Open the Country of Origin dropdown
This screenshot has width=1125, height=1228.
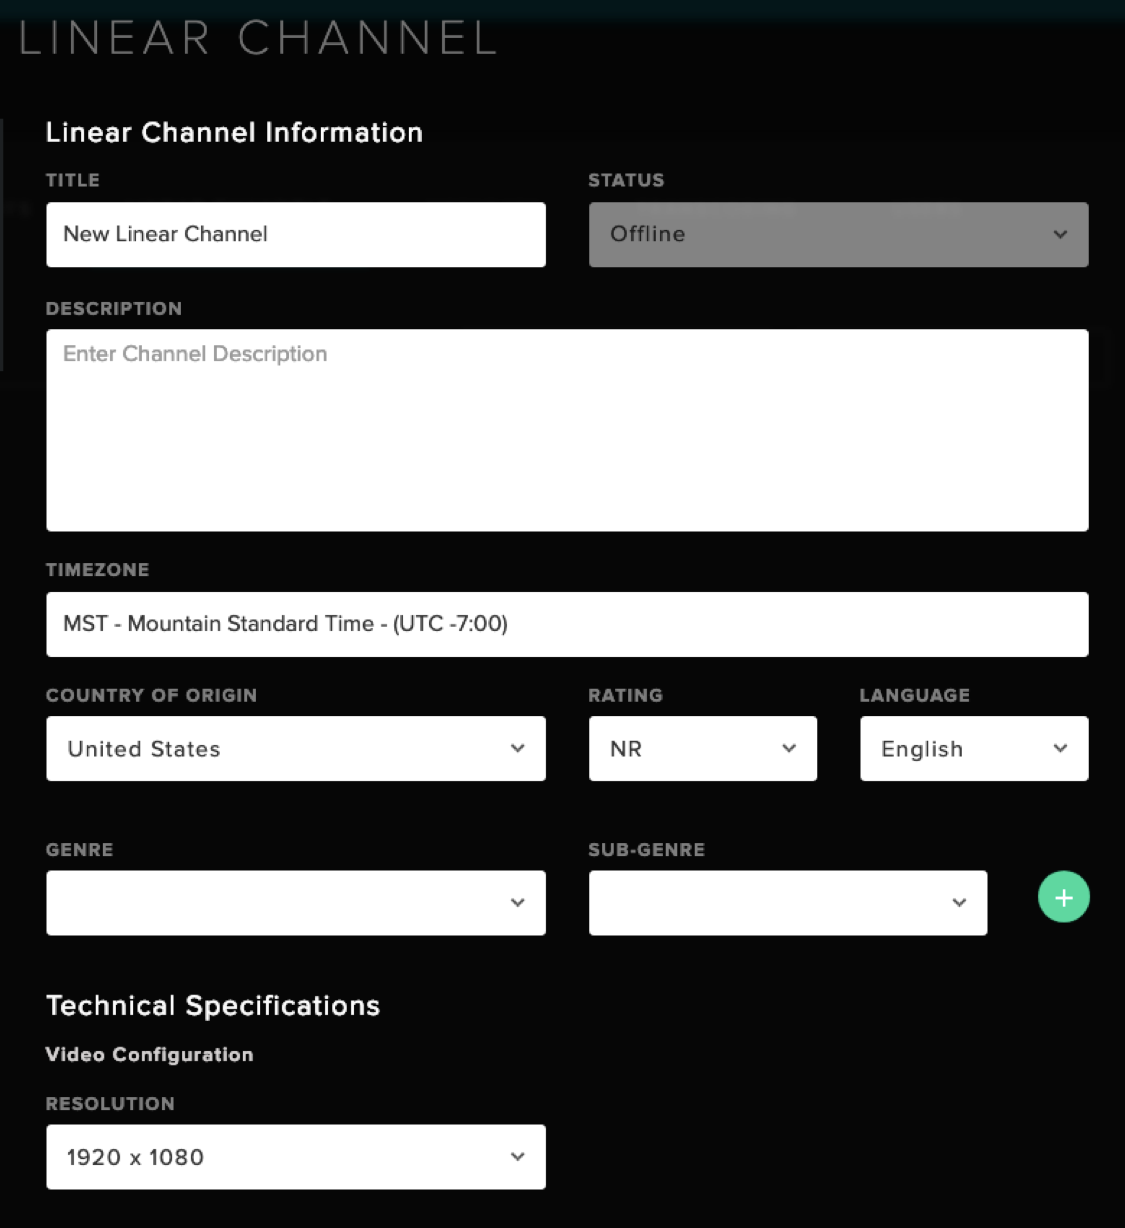[x=296, y=748]
